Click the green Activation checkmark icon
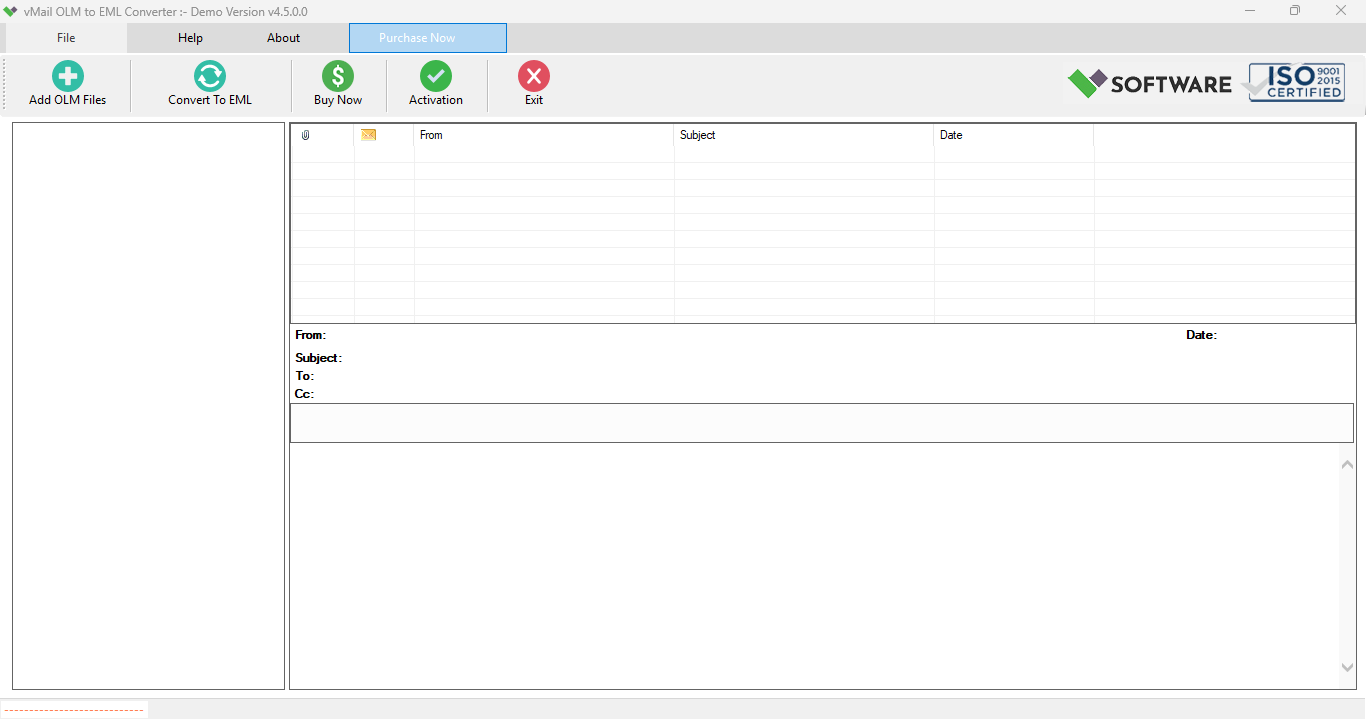 click(x=435, y=75)
